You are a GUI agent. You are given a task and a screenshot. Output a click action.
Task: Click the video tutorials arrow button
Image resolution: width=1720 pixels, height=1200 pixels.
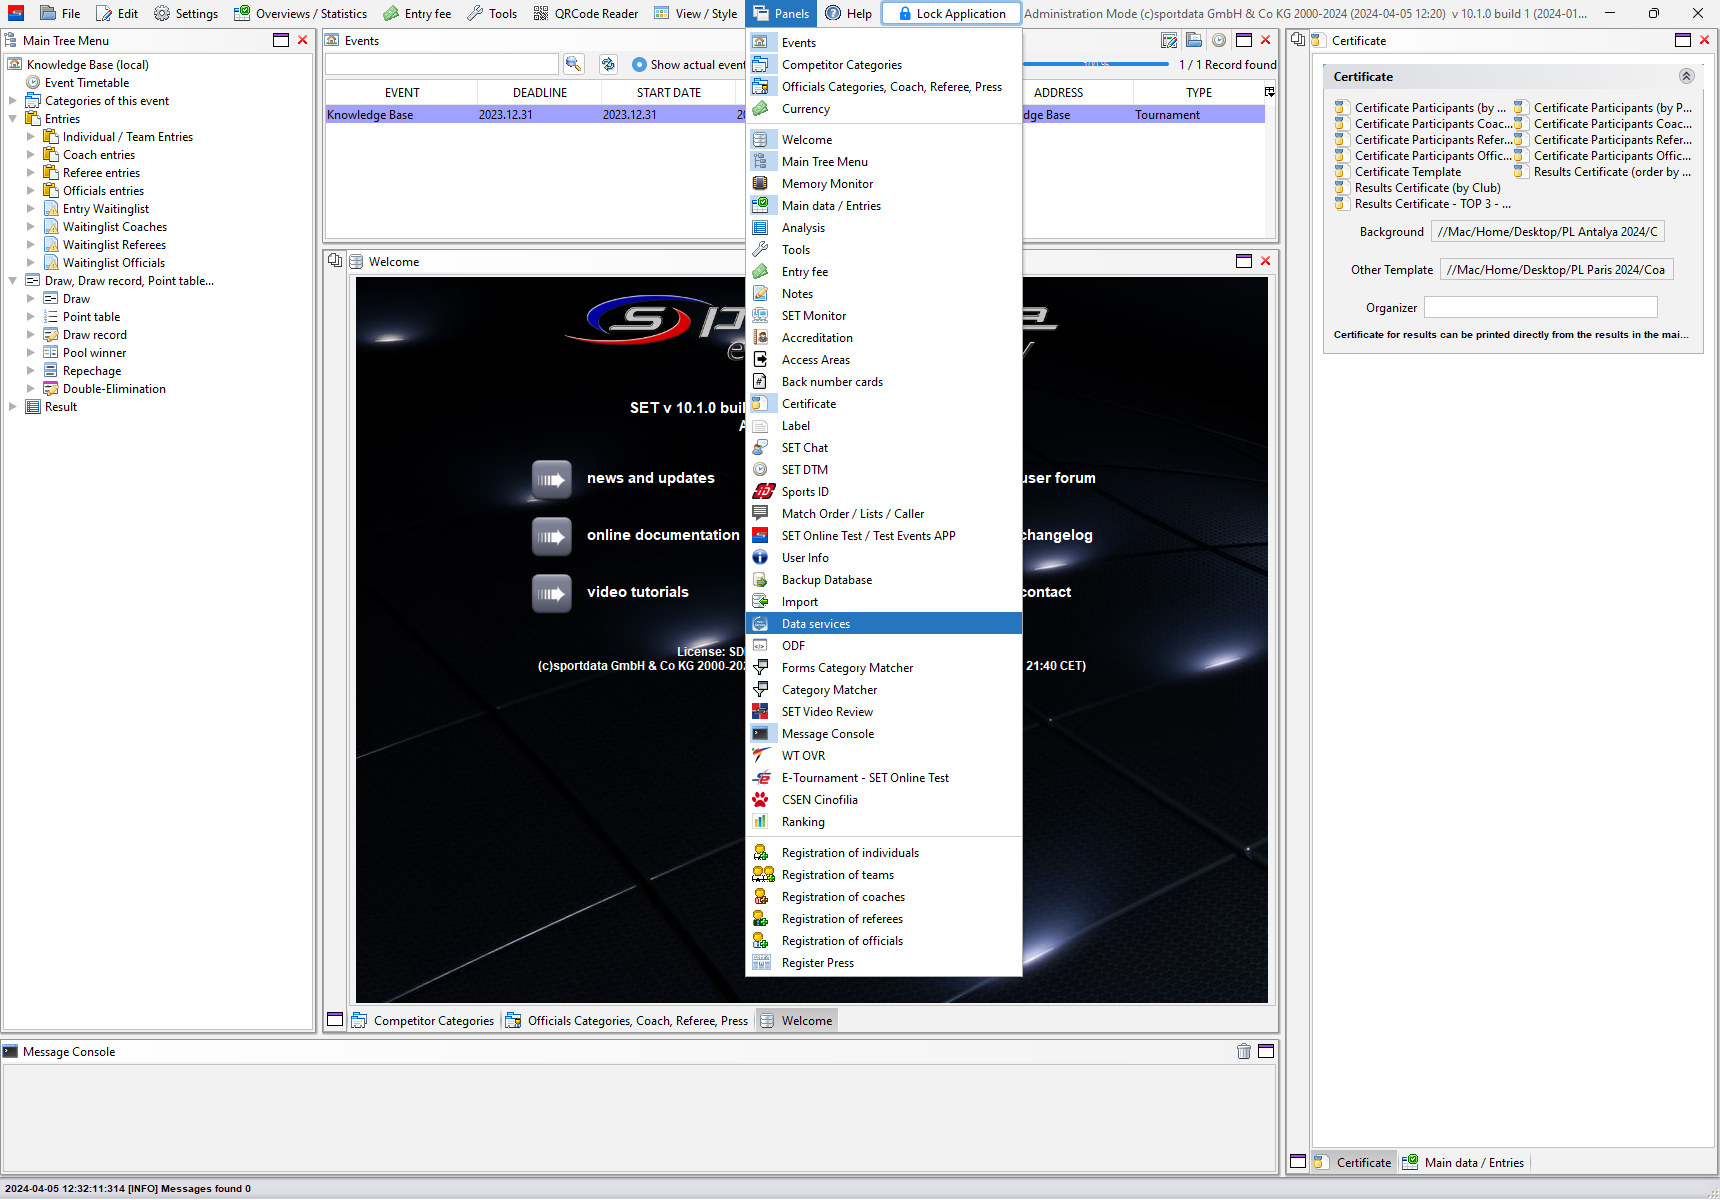click(552, 593)
